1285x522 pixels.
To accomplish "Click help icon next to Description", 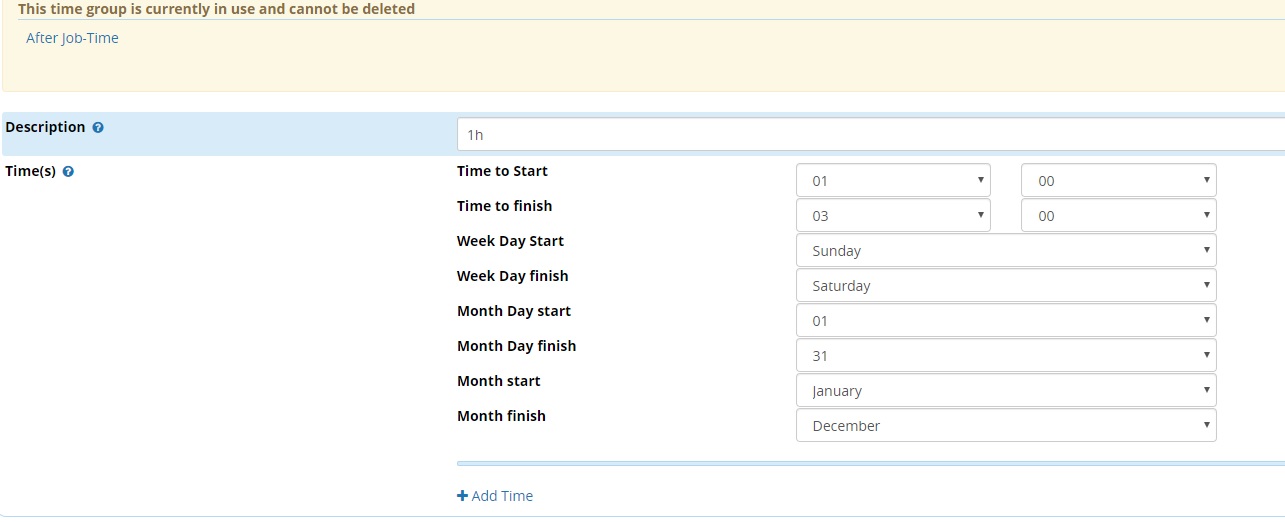I will pos(98,128).
